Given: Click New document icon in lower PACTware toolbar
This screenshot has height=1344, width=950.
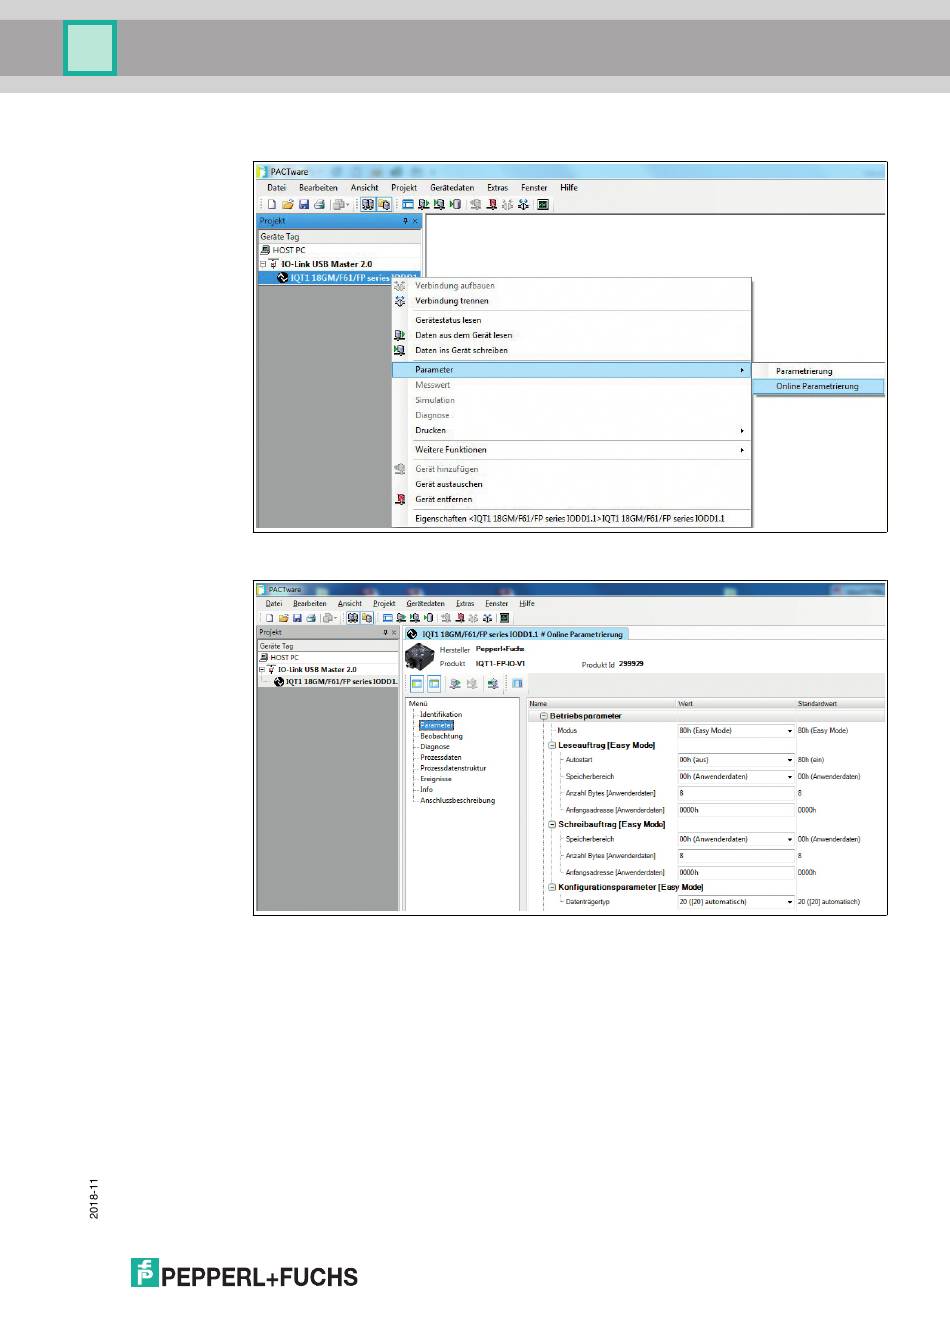Looking at the screenshot, I should click(x=269, y=618).
